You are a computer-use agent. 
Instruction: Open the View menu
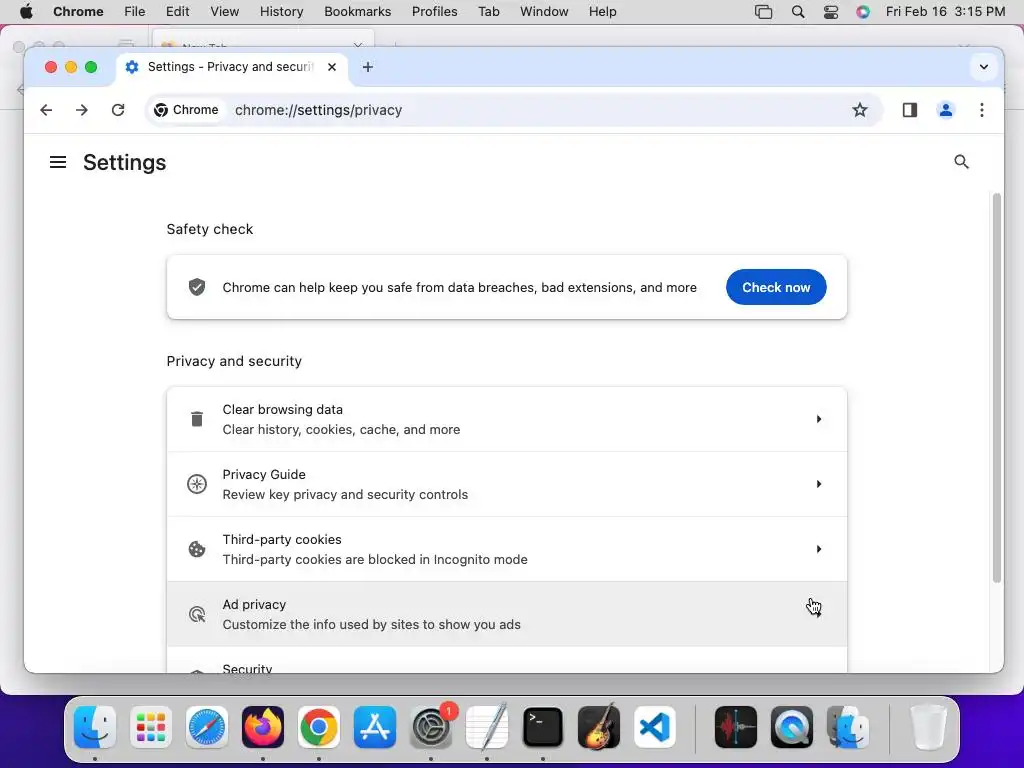pyautogui.click(x=224, y=11)
